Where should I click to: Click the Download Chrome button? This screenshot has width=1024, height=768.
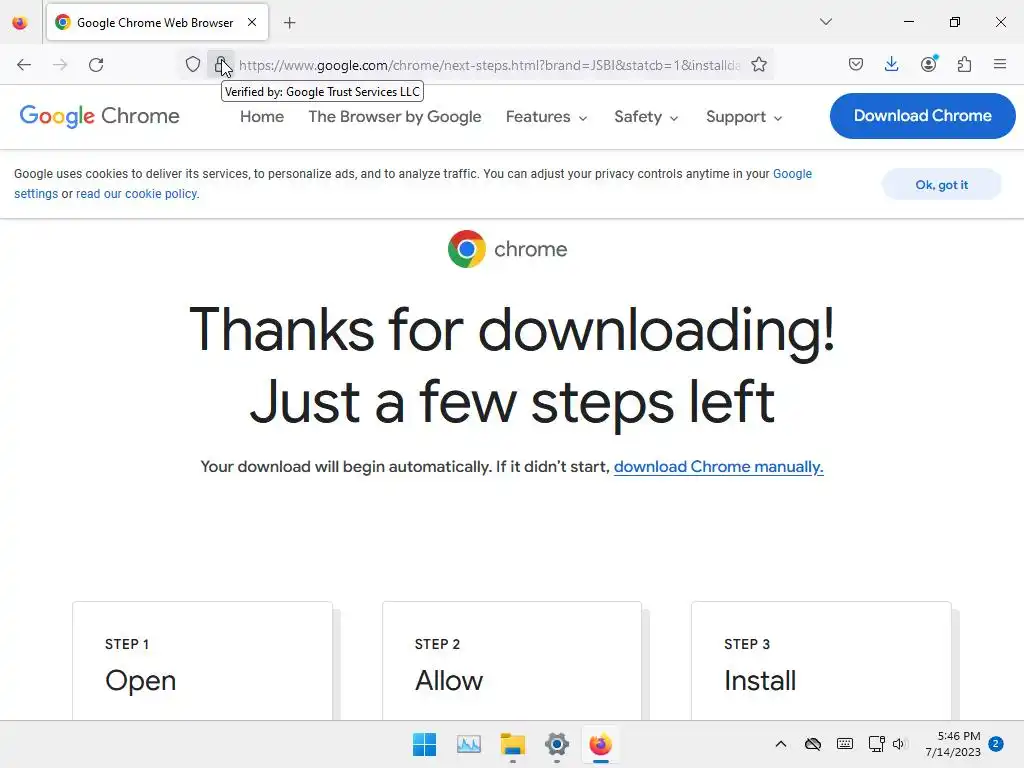point(922,116)
